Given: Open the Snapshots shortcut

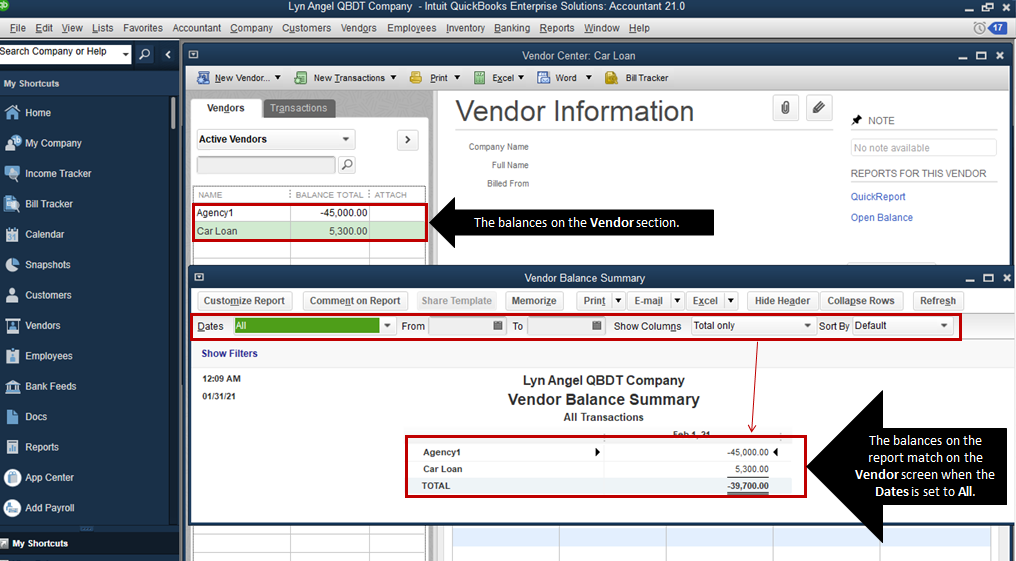Looking at the screenshot, I should pyautogui.click(x=47, y=265).
